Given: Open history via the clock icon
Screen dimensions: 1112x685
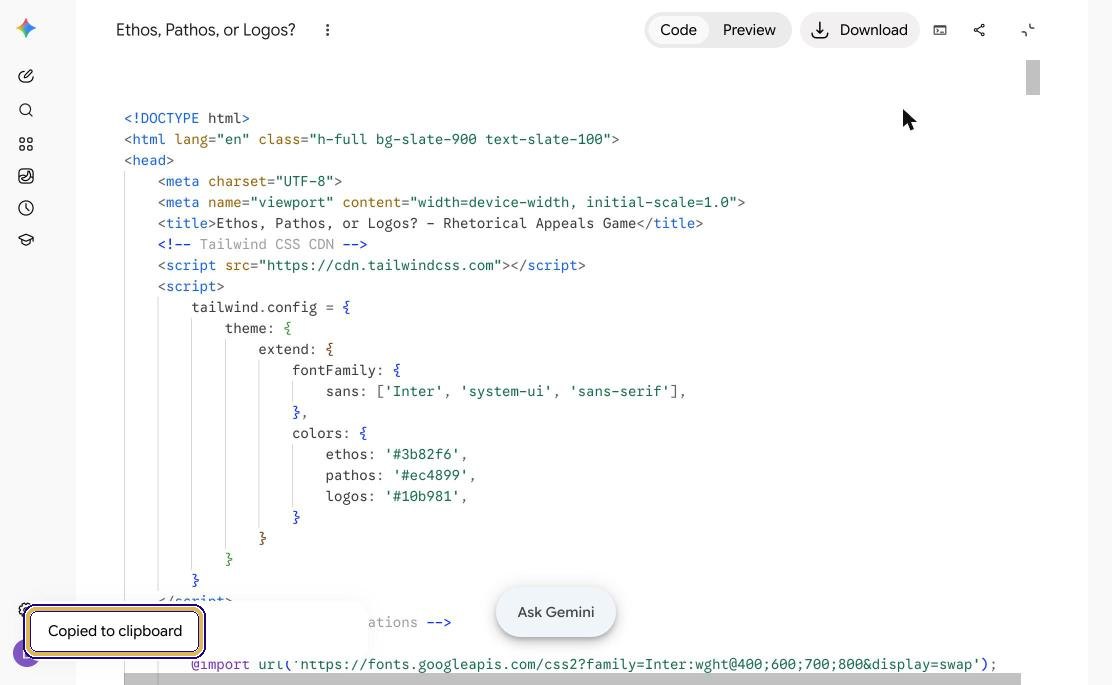Looking at the screenshot, I should tap(26, 208).
